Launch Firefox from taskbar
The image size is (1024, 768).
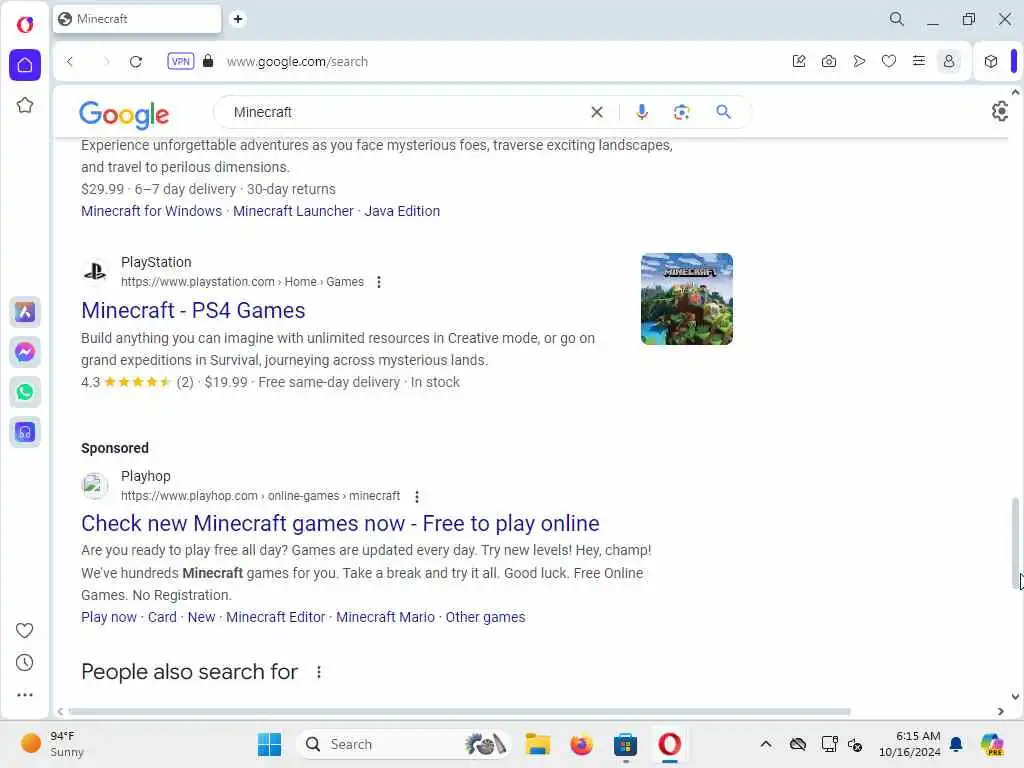click(x=581, y=744)
